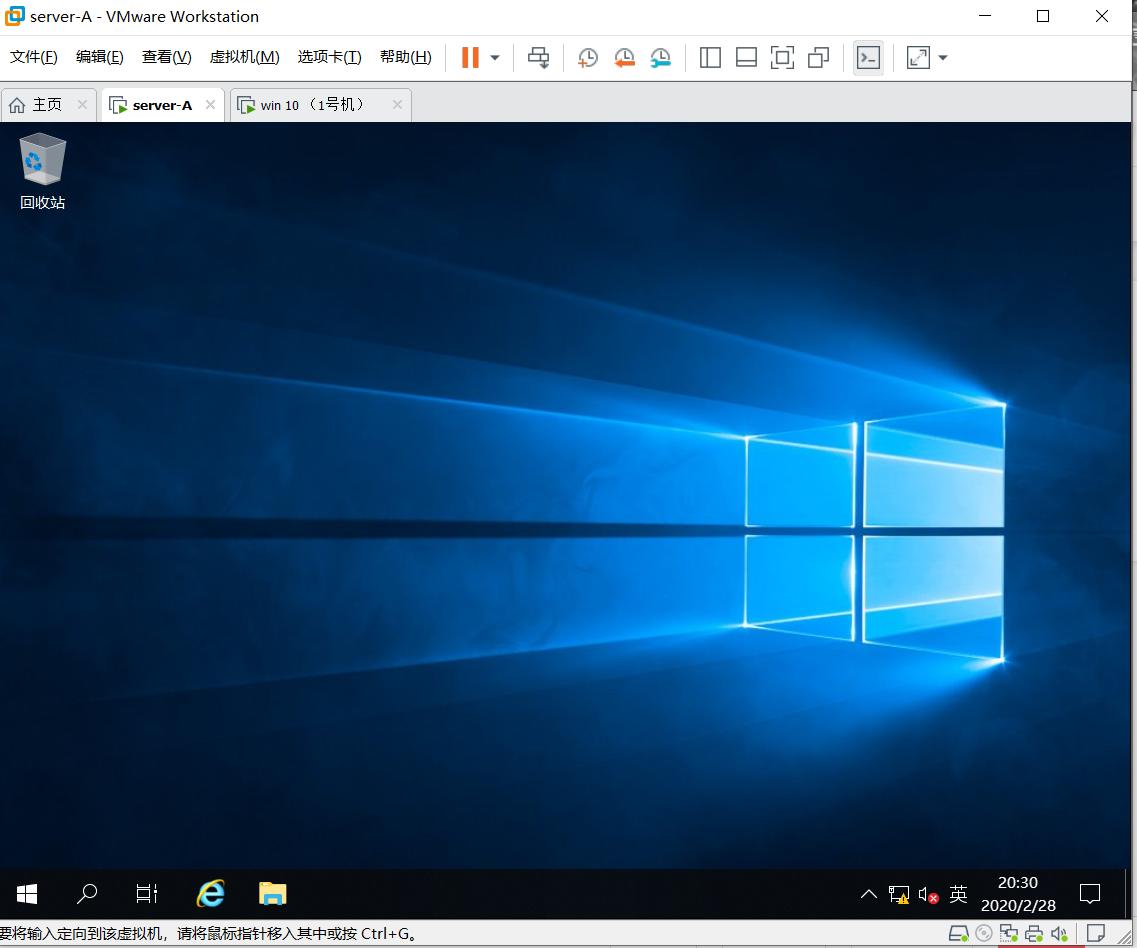Suspend the virtual machine
The image size is (1137, 948).
(468, 57)
